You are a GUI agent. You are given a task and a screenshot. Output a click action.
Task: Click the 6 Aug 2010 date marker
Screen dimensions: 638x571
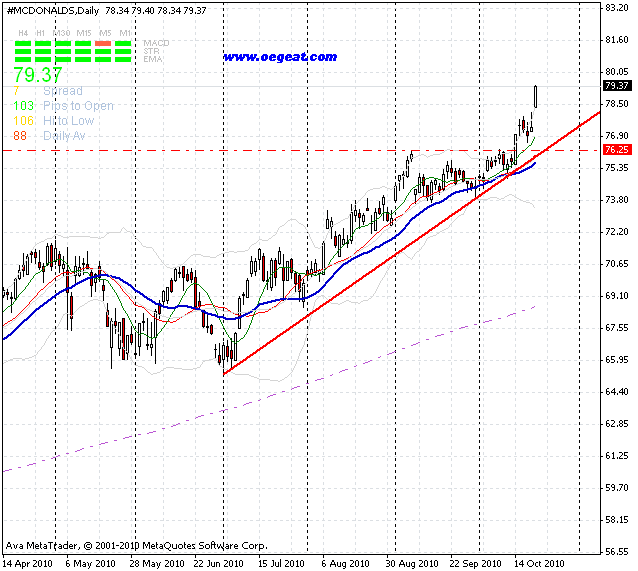pyautogui.click(x=345, y=564)
